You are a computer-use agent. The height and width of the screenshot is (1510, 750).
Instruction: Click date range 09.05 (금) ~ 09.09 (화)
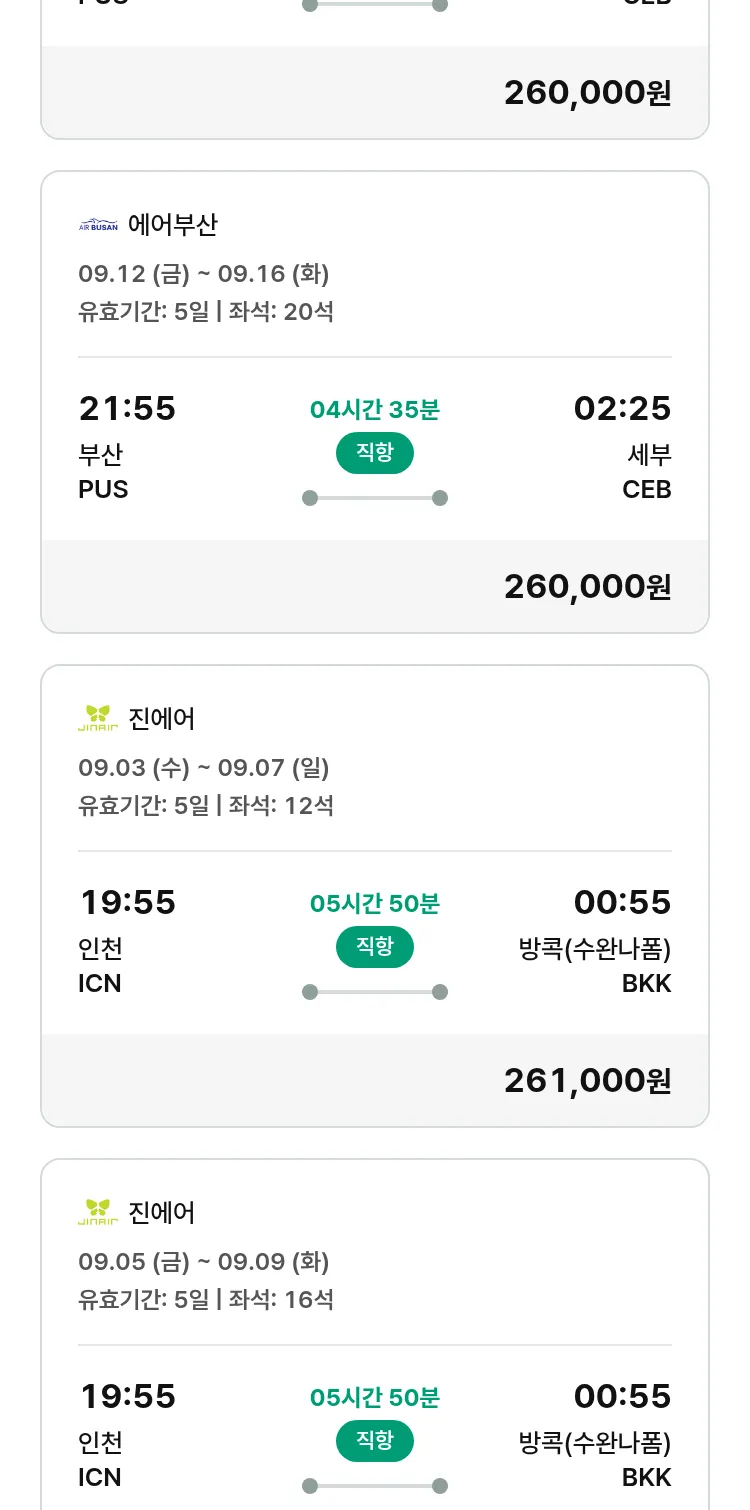tap(204, 1262)
